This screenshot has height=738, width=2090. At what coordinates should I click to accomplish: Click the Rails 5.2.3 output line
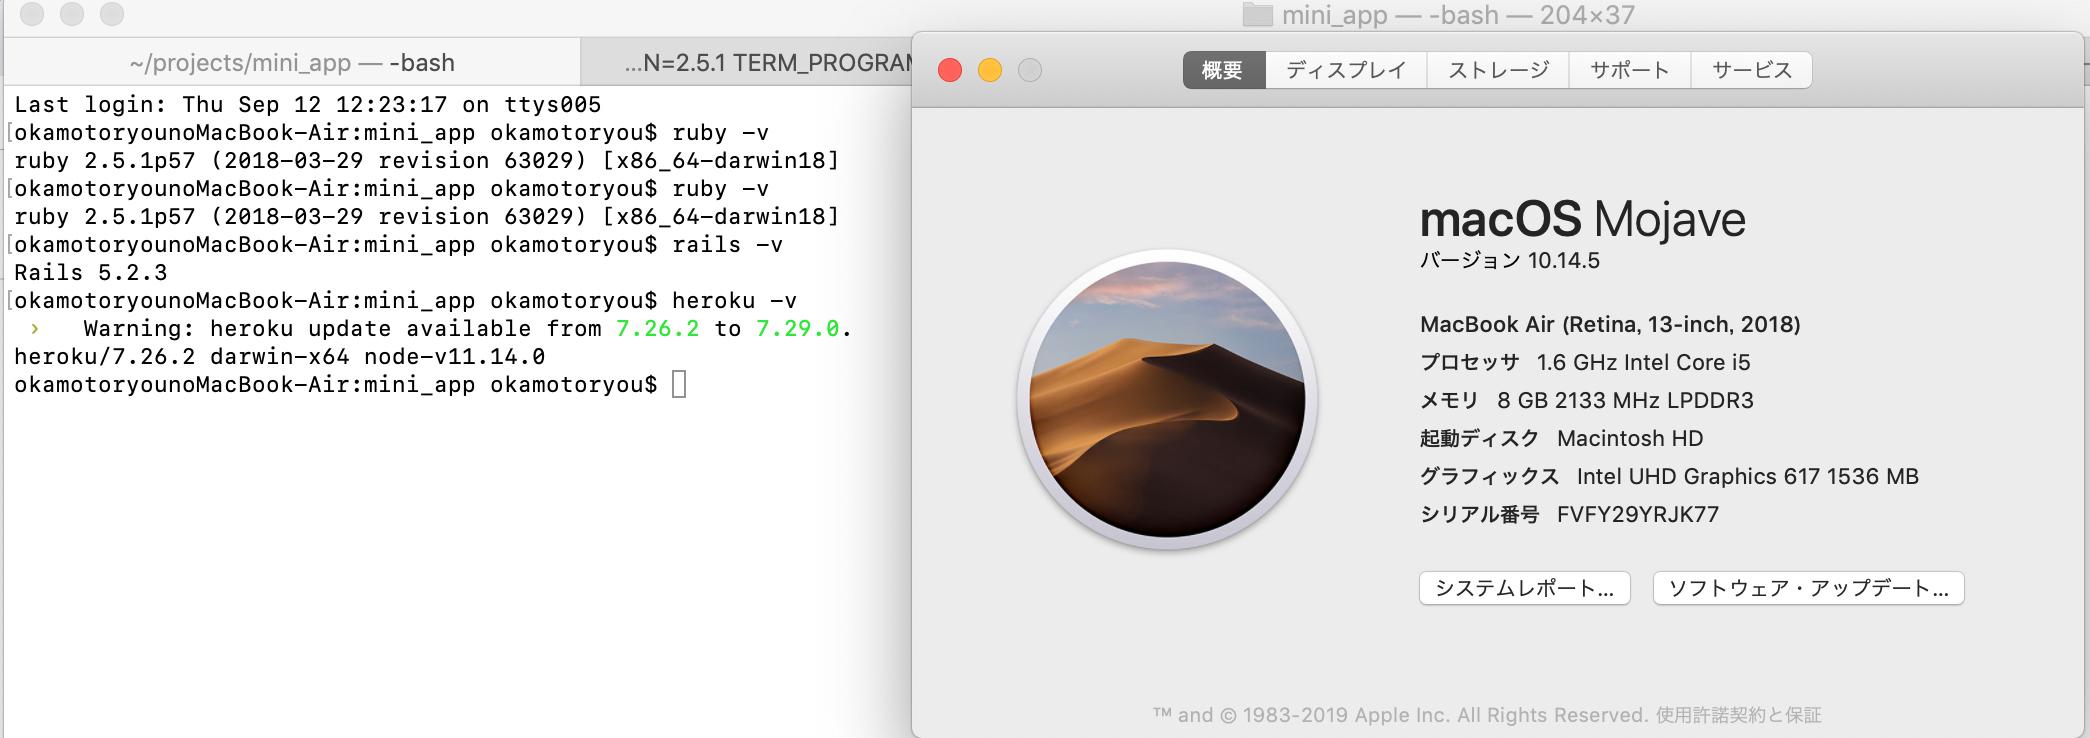[91, 273]
